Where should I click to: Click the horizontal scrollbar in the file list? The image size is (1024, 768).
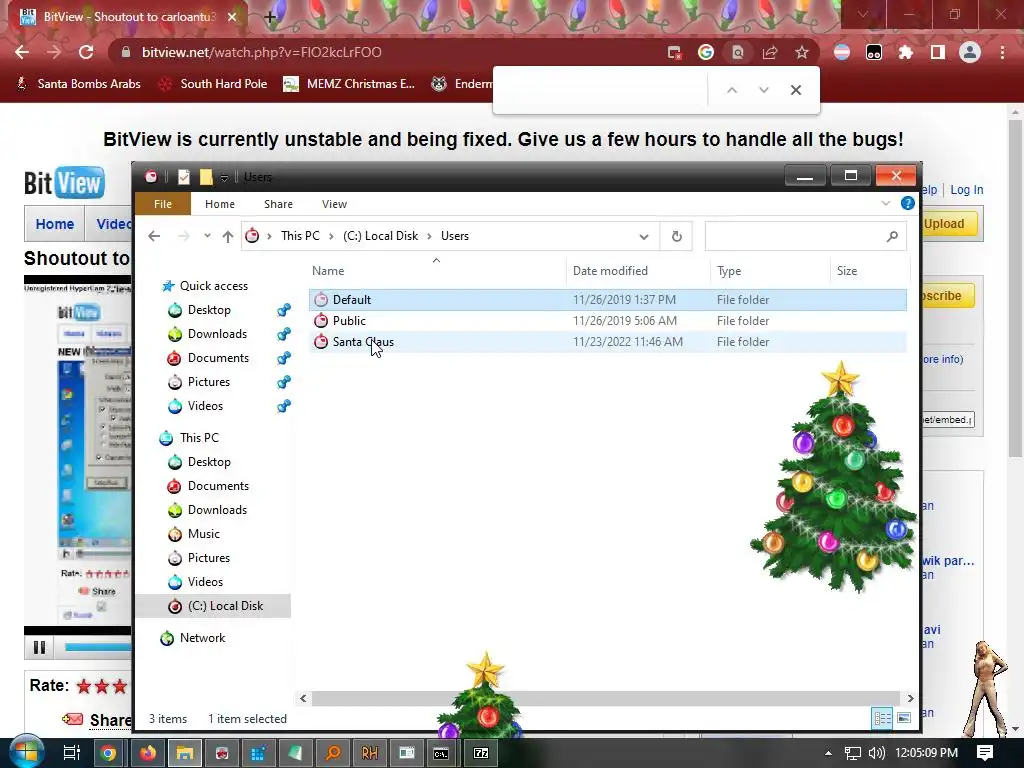pos(606,698)
